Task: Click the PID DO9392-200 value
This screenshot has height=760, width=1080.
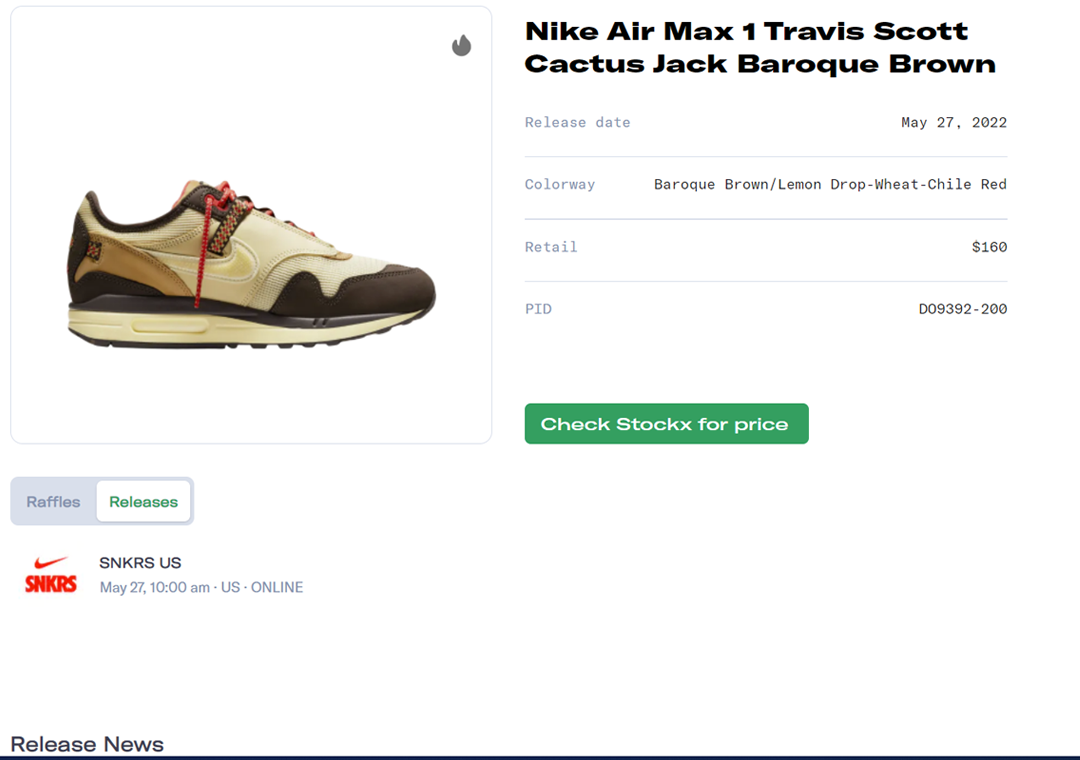Action: [962, 309]
